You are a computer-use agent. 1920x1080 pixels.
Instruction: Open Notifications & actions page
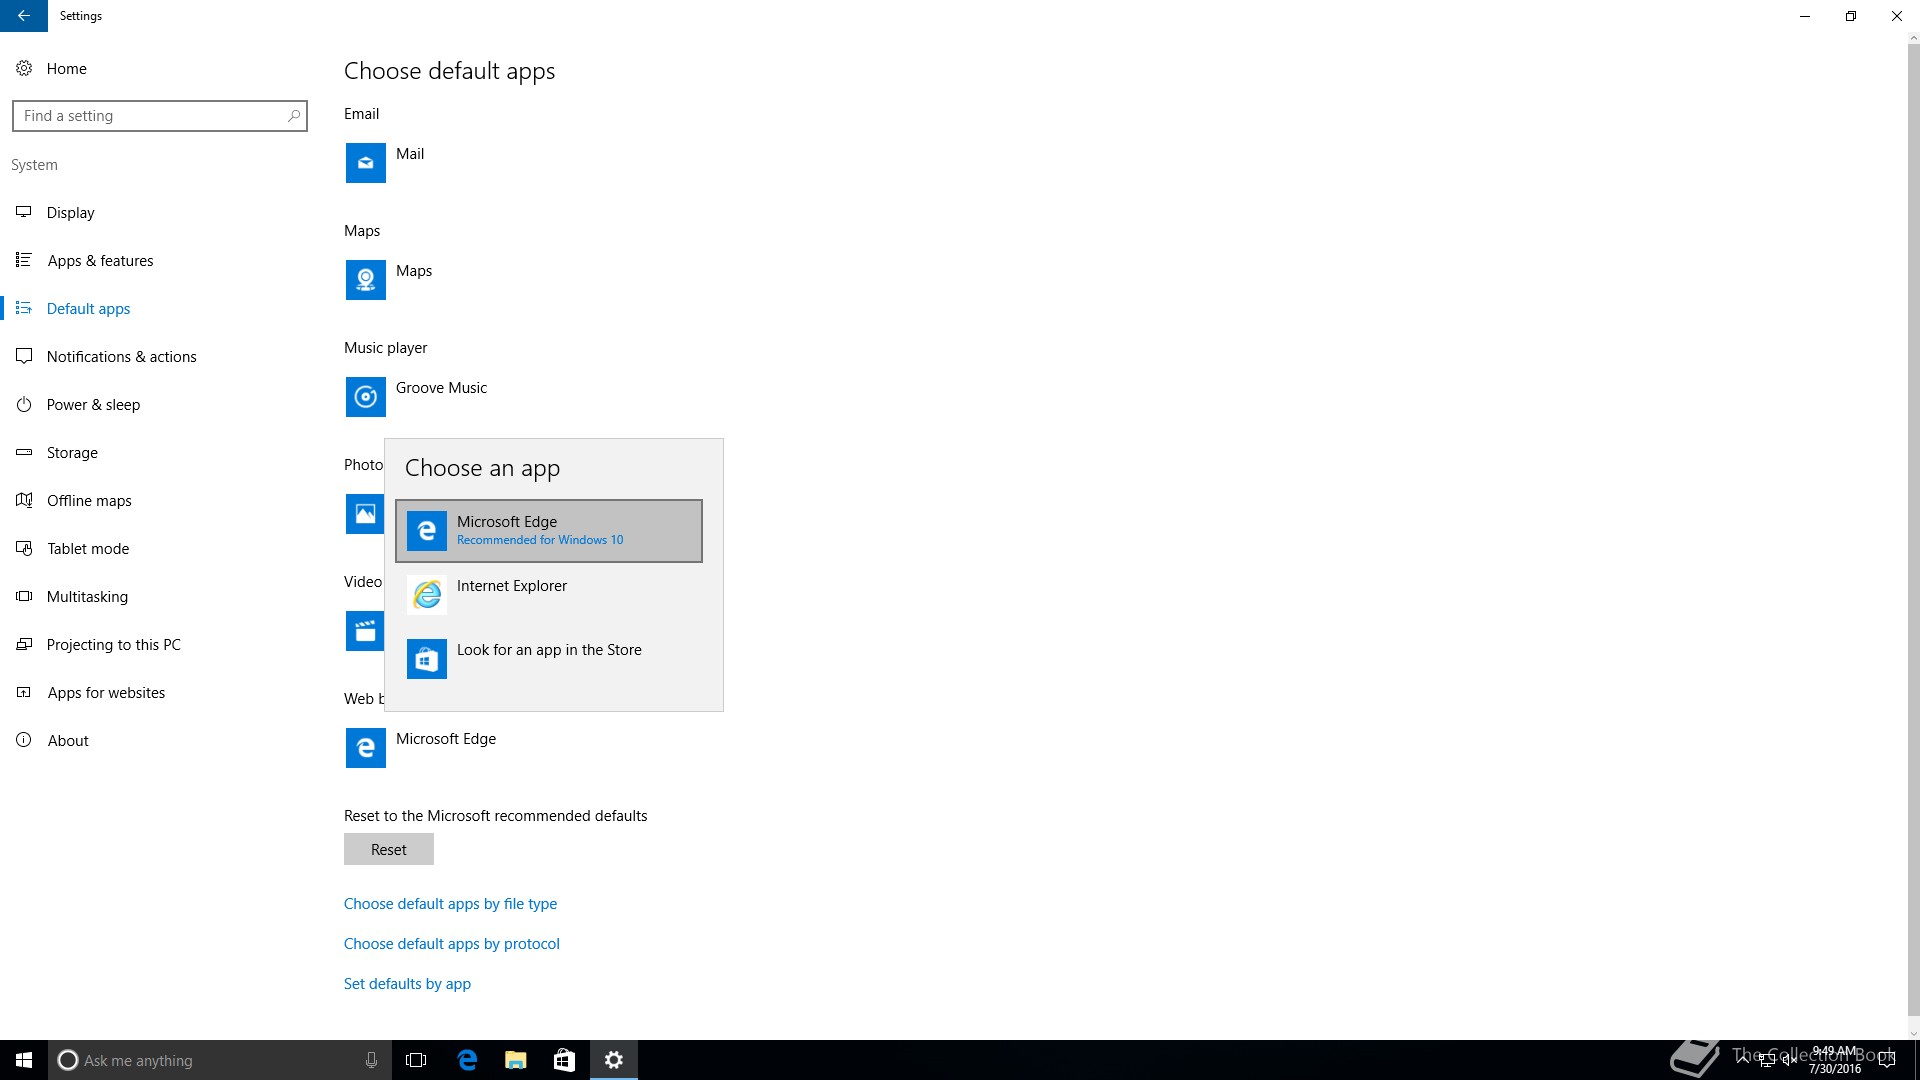[121, 356]
